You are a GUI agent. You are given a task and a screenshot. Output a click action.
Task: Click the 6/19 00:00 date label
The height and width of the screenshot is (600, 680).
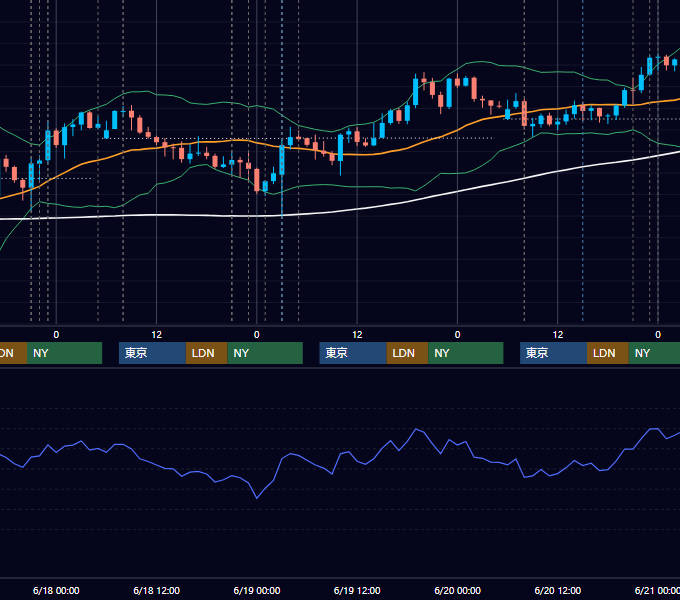257,590
